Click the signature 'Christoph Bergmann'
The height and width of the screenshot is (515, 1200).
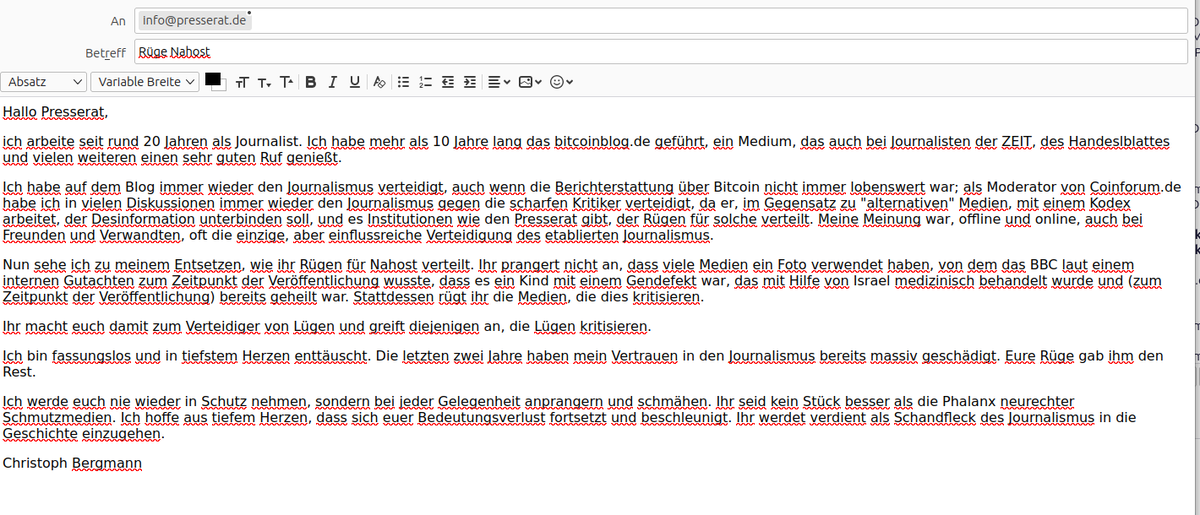point(72,462)
